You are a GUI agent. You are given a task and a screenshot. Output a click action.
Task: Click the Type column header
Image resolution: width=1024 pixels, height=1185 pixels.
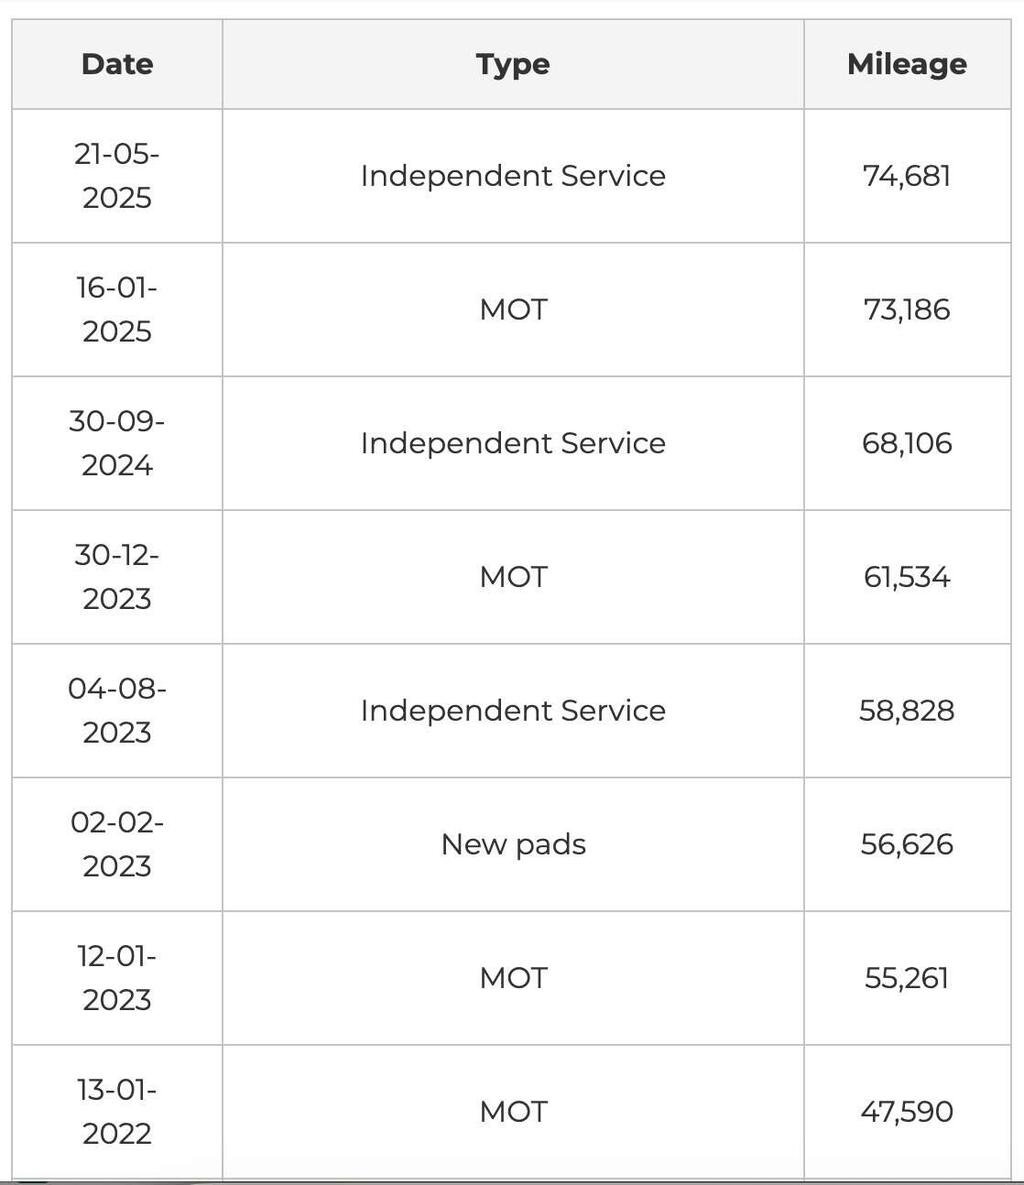(513, 64)
